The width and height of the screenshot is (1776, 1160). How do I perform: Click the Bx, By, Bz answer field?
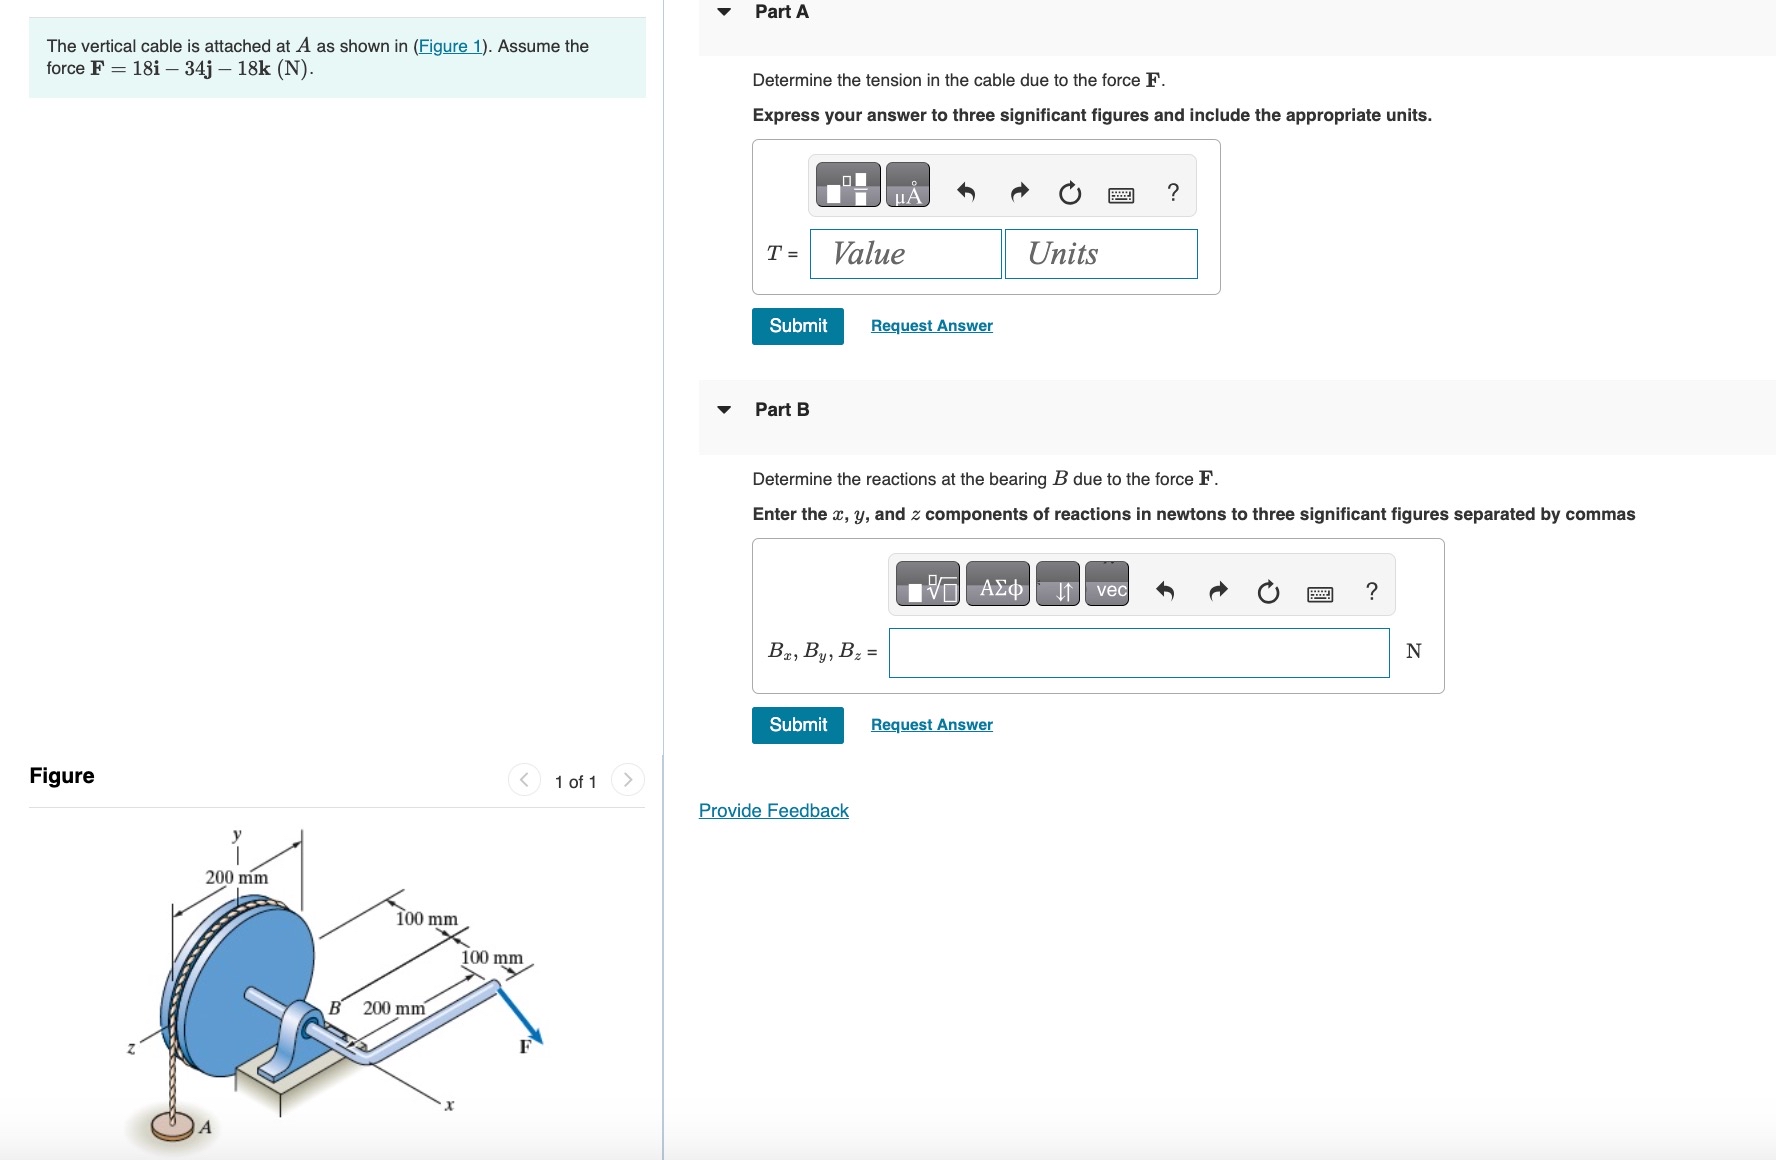point(1139,653)
